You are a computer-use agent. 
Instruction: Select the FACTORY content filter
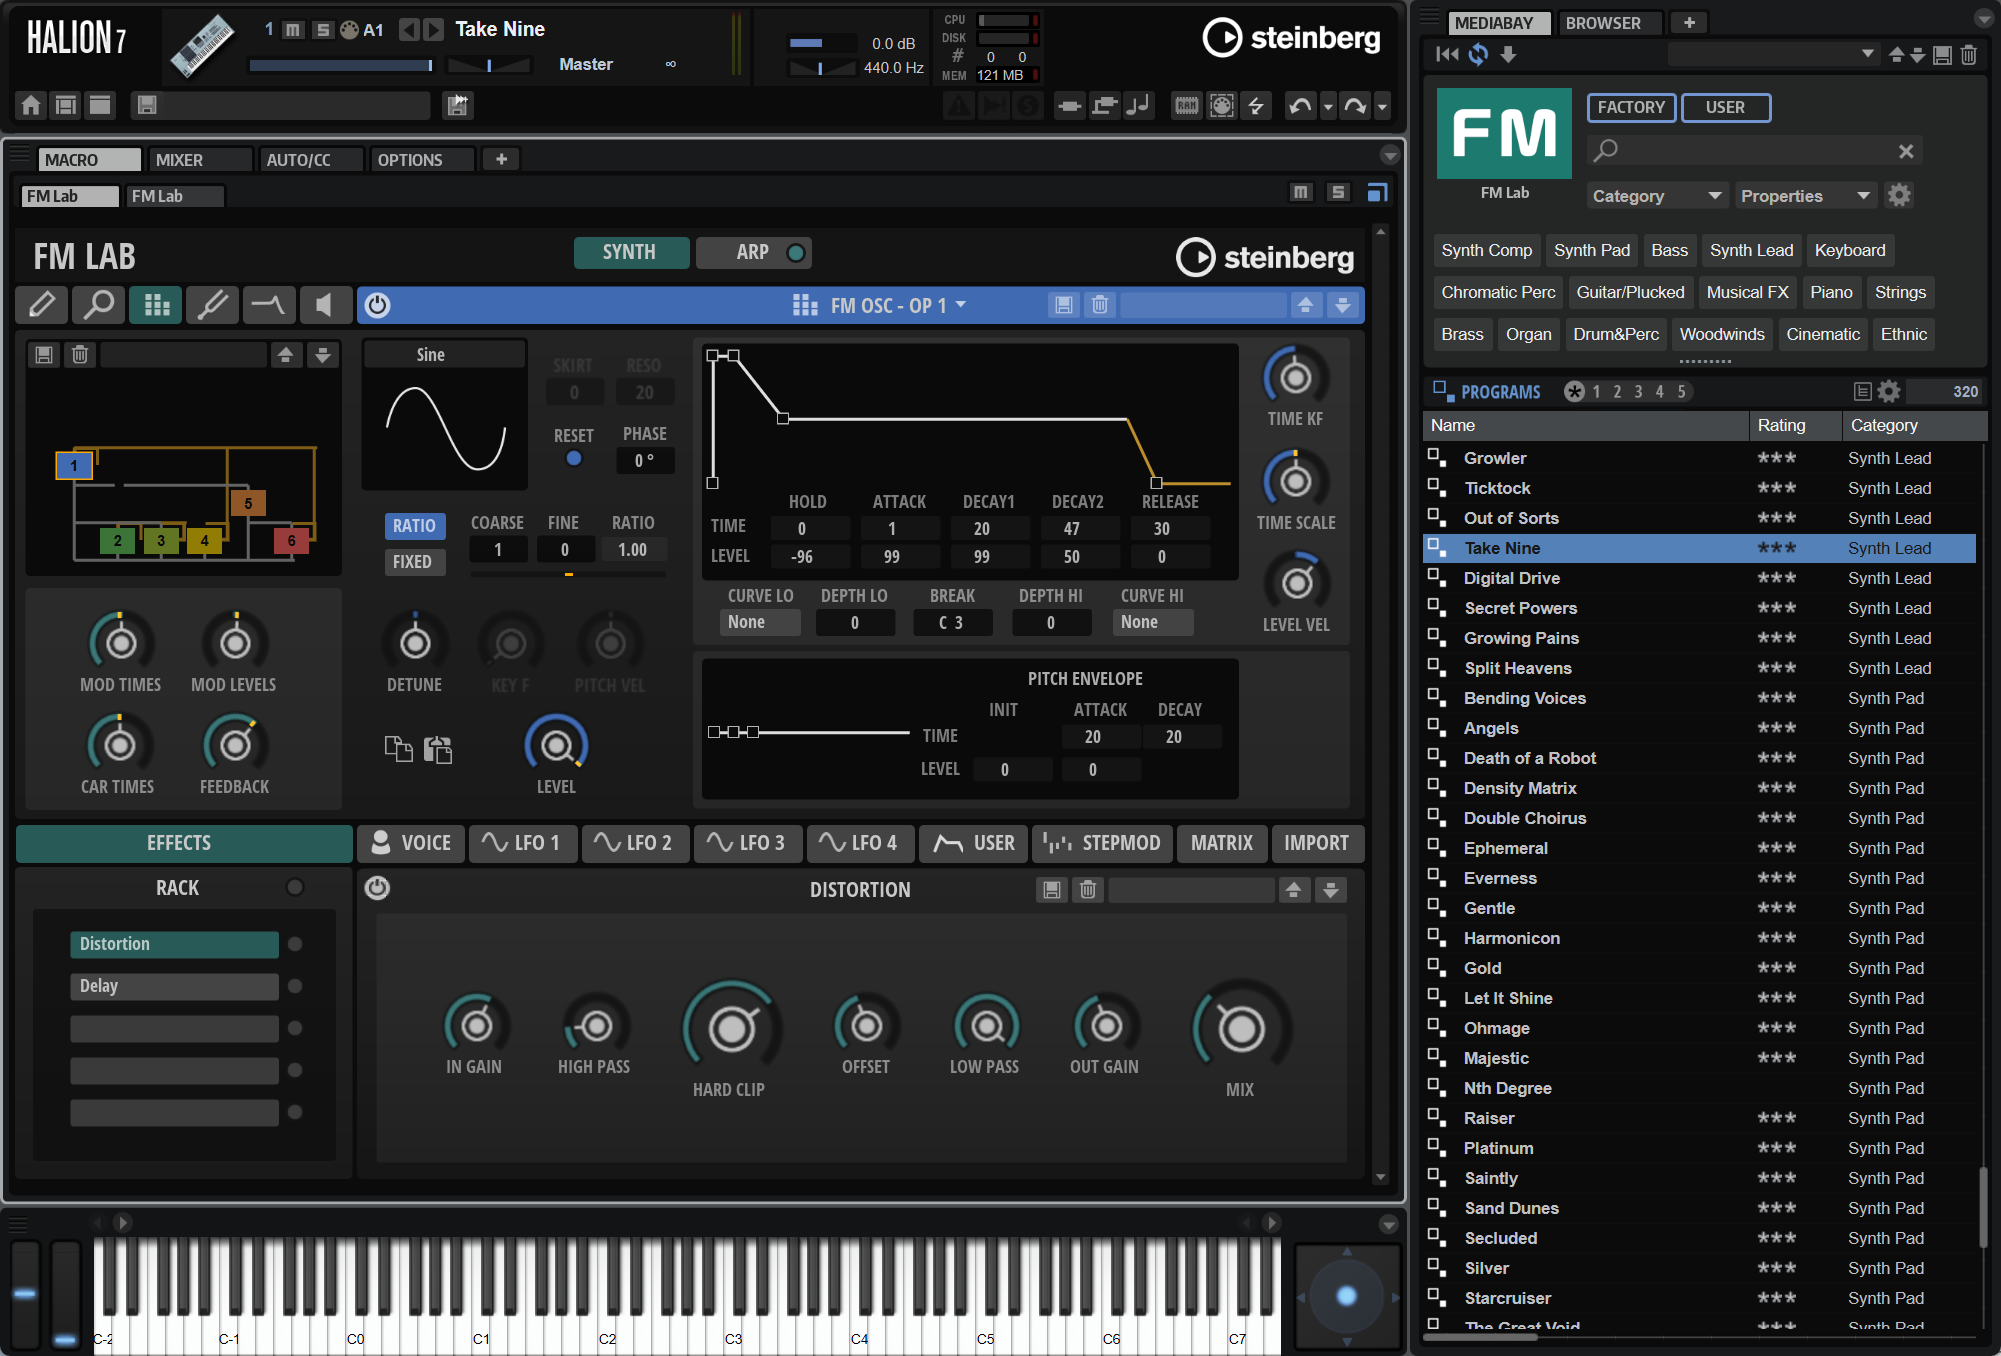pyautogui.click(x=1631, y=107)
